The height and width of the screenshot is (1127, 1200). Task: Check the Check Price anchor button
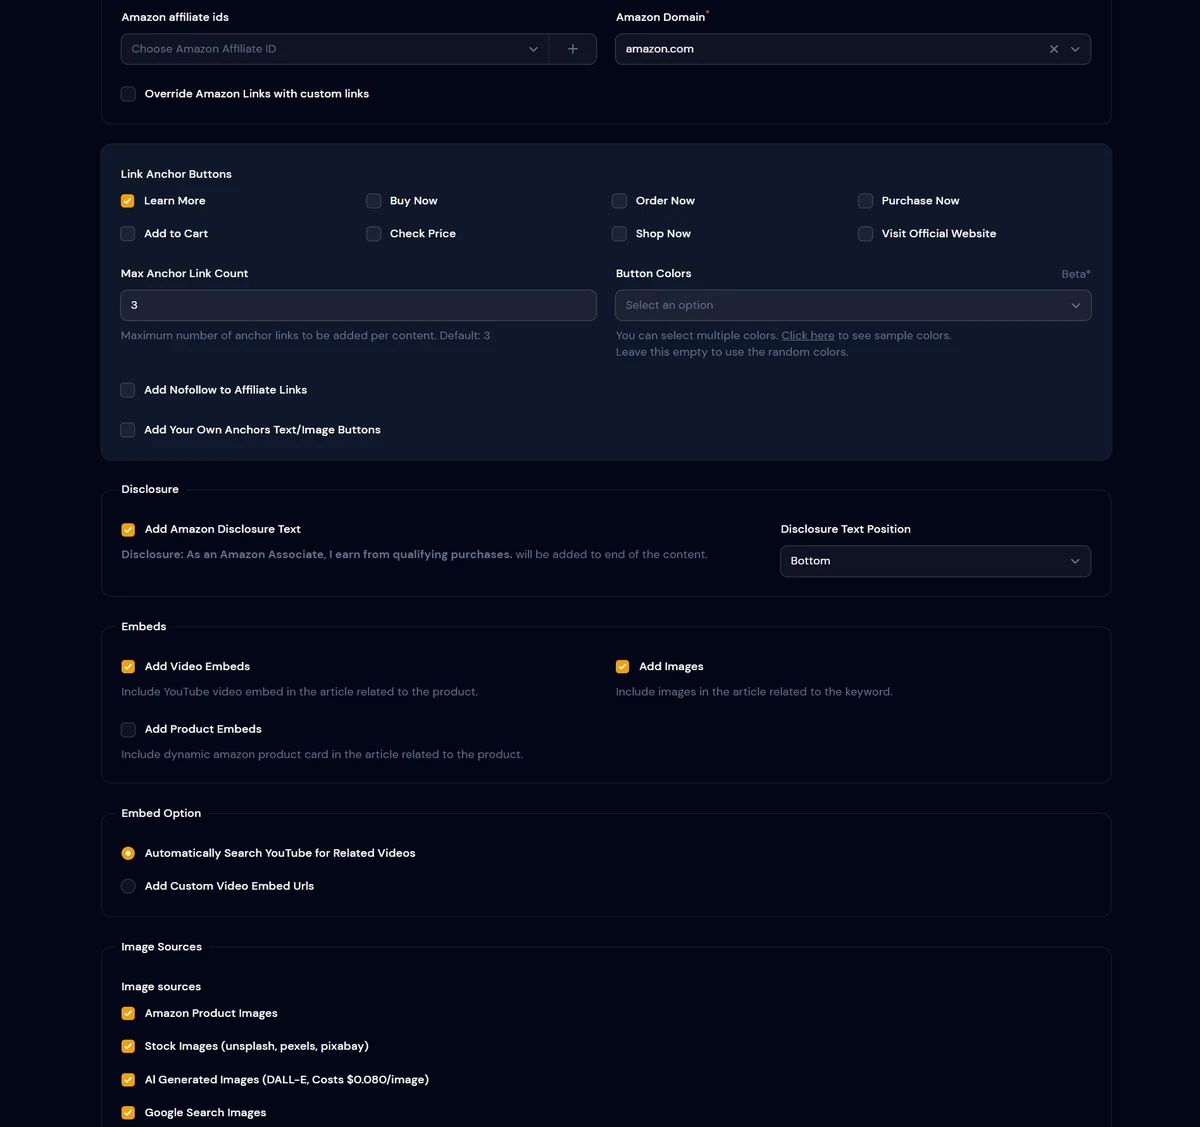374,234
